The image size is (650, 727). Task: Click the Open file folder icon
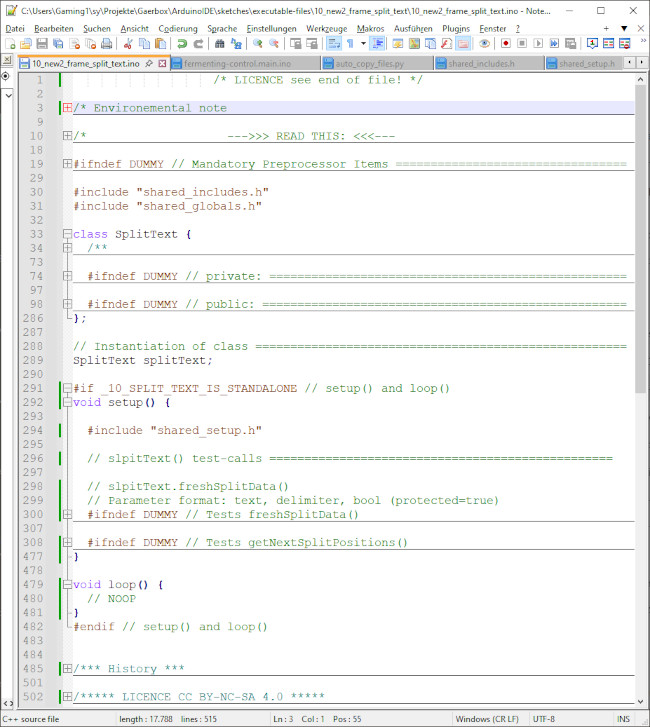tap(26, 44)
